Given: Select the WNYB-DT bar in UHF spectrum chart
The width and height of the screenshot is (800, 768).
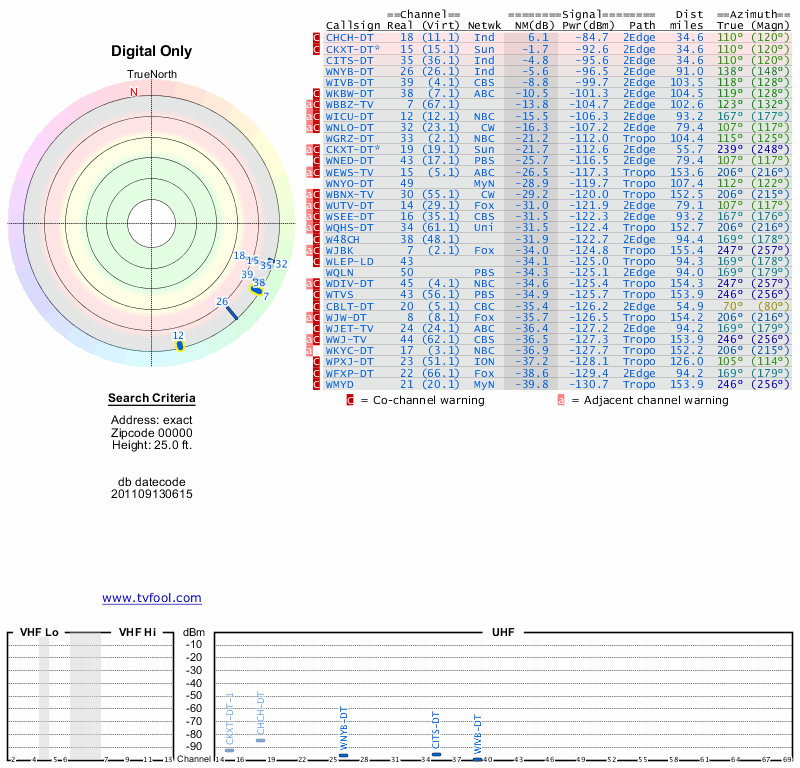Looking at the screenshot, I should point(344,755).
